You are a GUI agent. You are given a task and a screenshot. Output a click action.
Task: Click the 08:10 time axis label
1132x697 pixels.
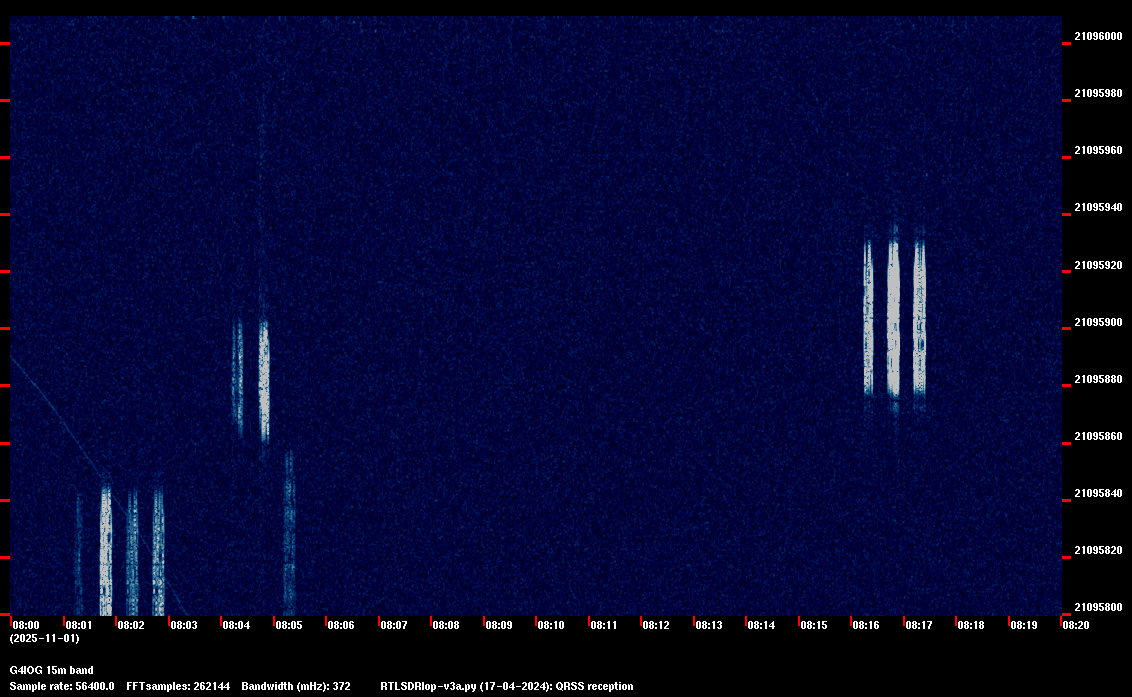552,625
